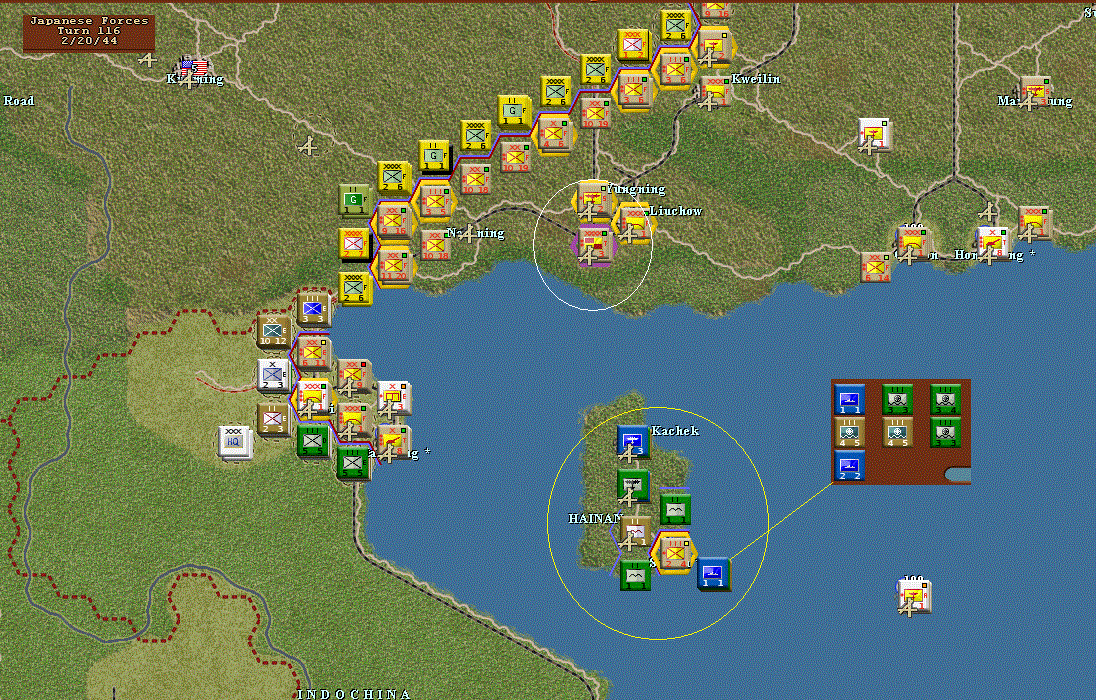Image resolution: width=1096 pixels, height=700 pixels.
Task: Select the blue air unit at Kachek
Action: click(x=633, y=443)
